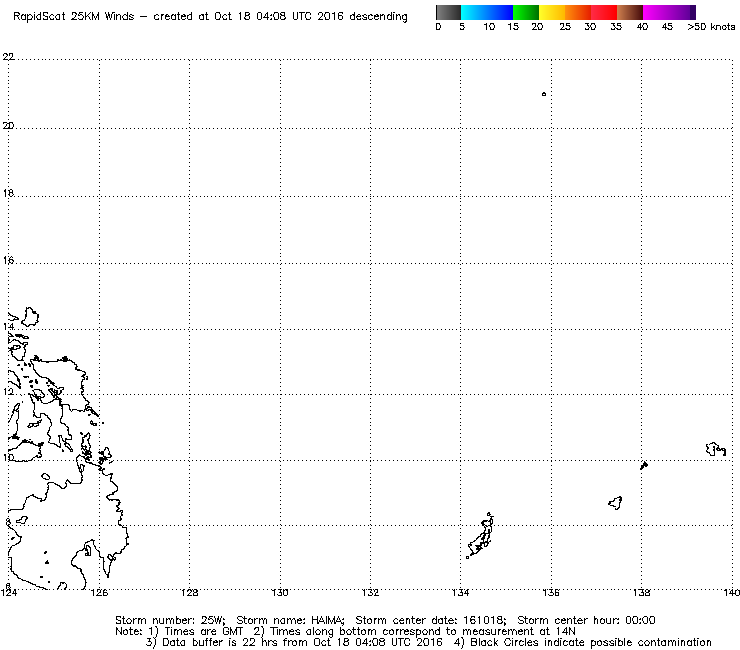Click the 'Storm center hour: 00:00' text

tap(587, 620)
